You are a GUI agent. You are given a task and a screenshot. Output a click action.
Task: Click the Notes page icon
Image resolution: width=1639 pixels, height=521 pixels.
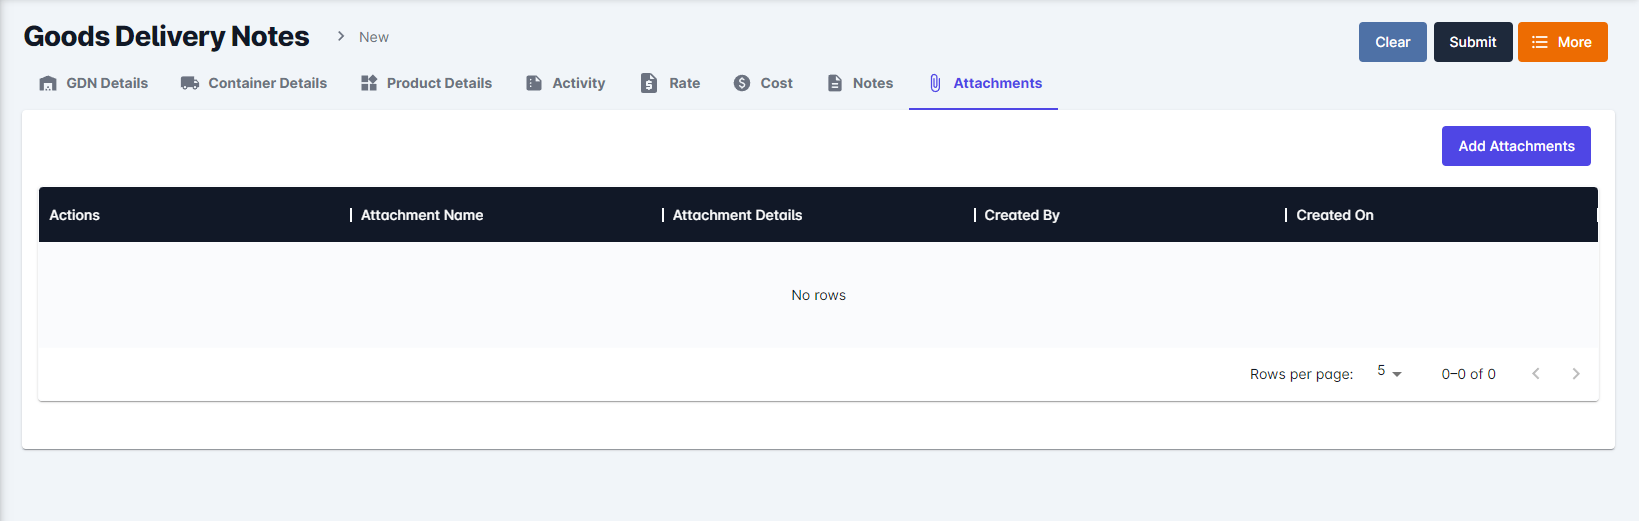tap(835, 83)
